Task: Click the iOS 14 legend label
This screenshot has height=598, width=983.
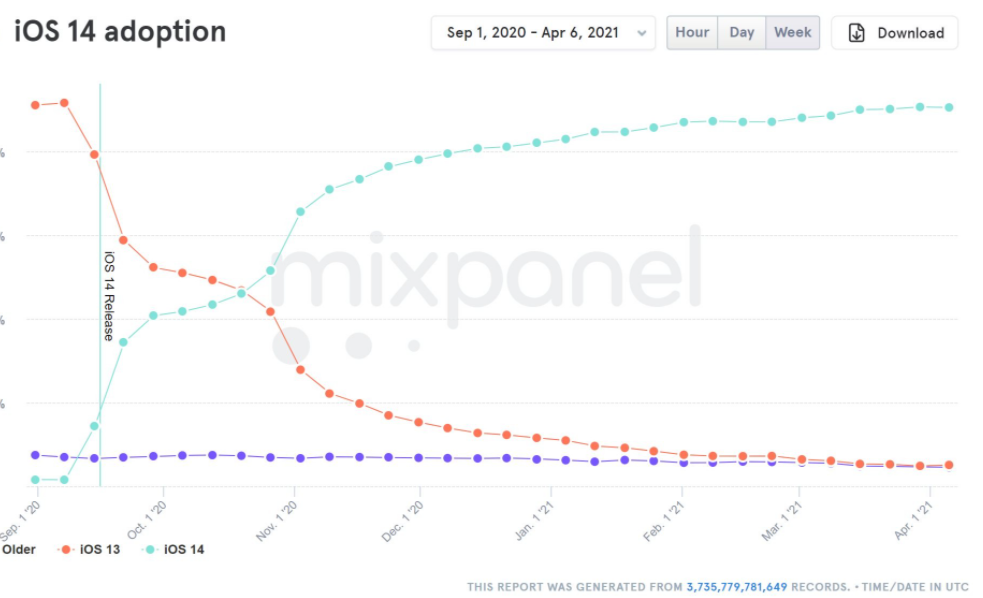Action: [184, 549]
